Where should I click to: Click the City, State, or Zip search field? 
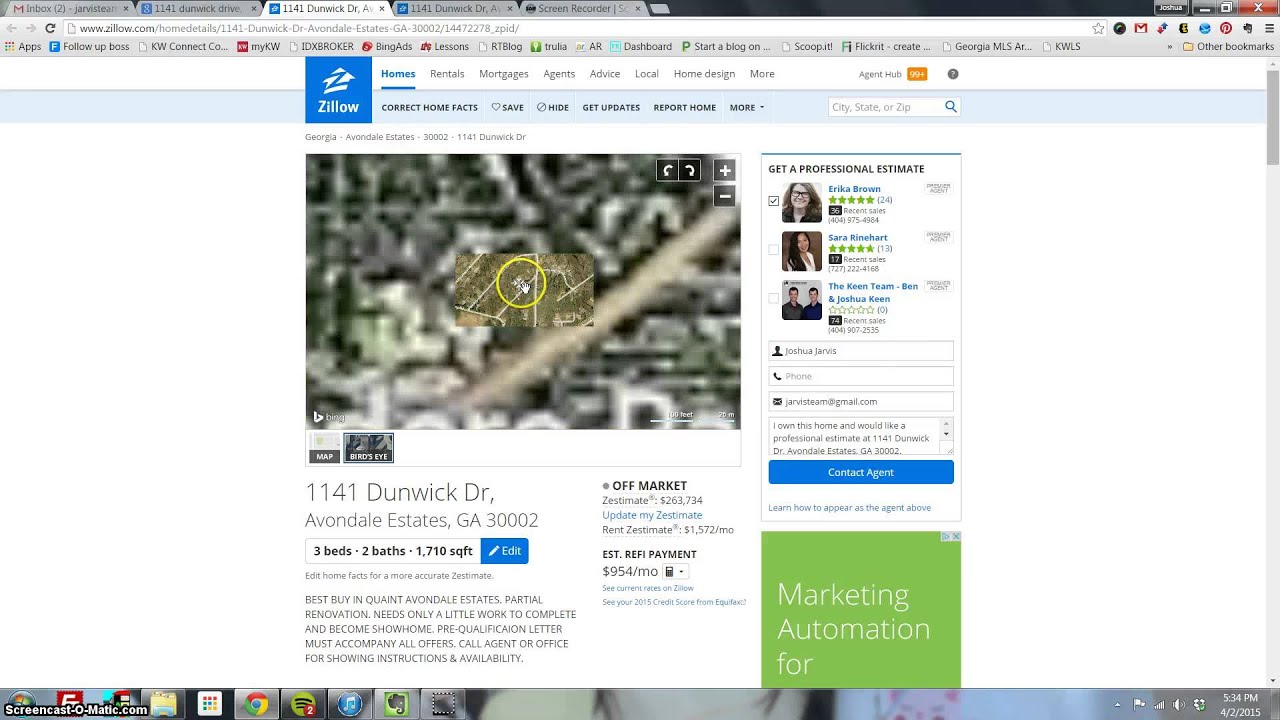pyautogui.click(x=885, y=107)
